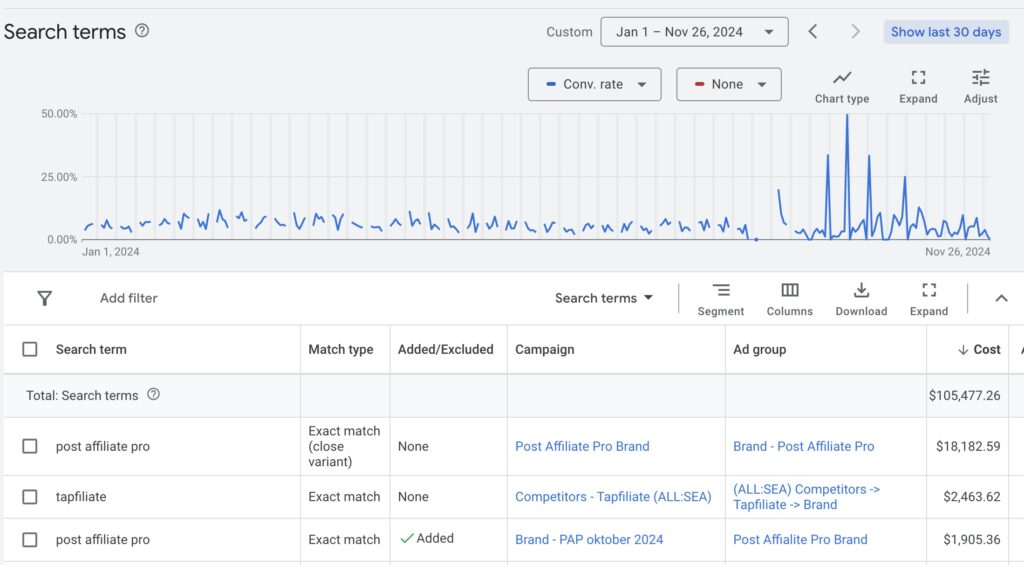The image size is (1024, 565).
Task: Open the chart Adjust settings
Action: pyautogui.click(x=980, y=88)
